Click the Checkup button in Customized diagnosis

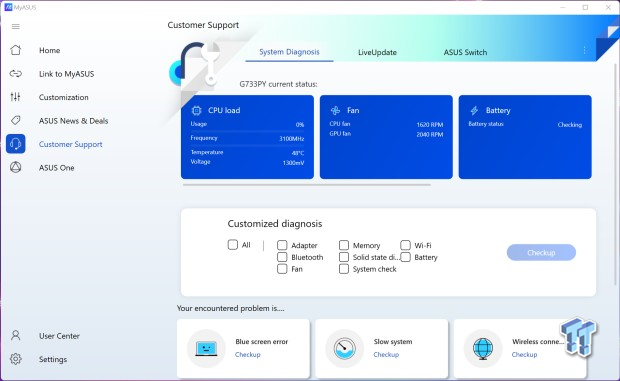[x=541, y=253]
